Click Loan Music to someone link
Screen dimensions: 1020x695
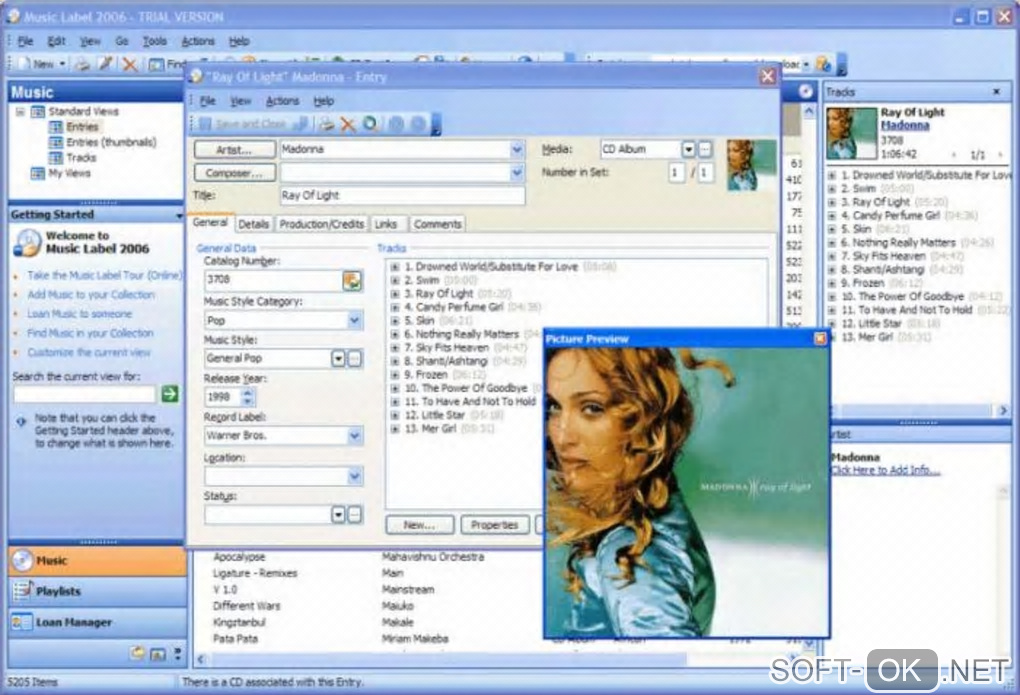tap(79, 314)
